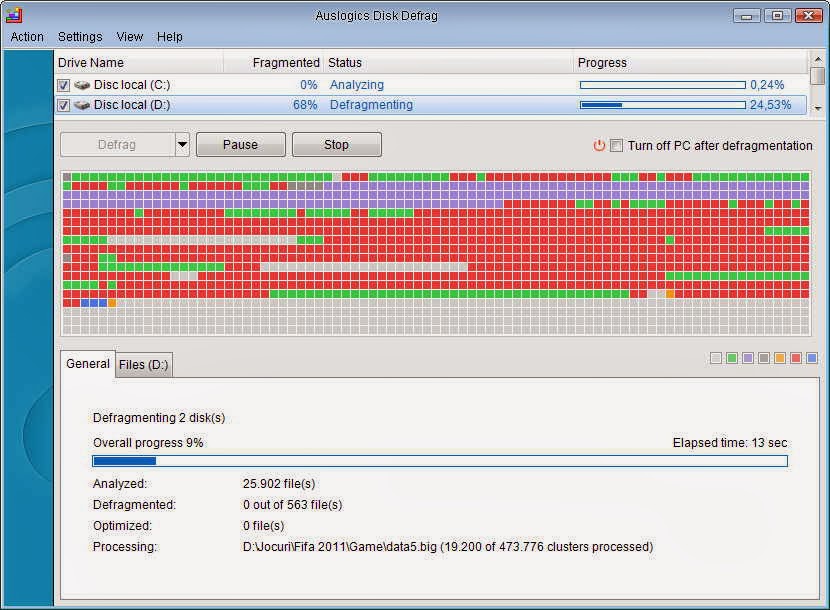Open the Action menu

[x=27, y=37]
